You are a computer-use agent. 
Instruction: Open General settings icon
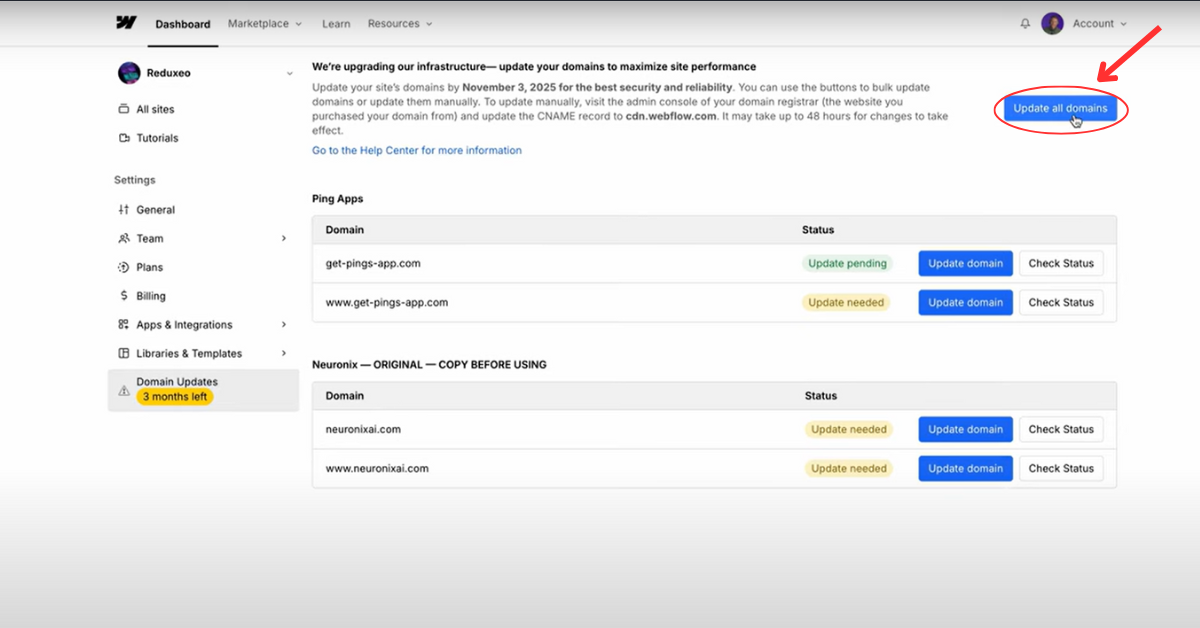click(124, 210)
